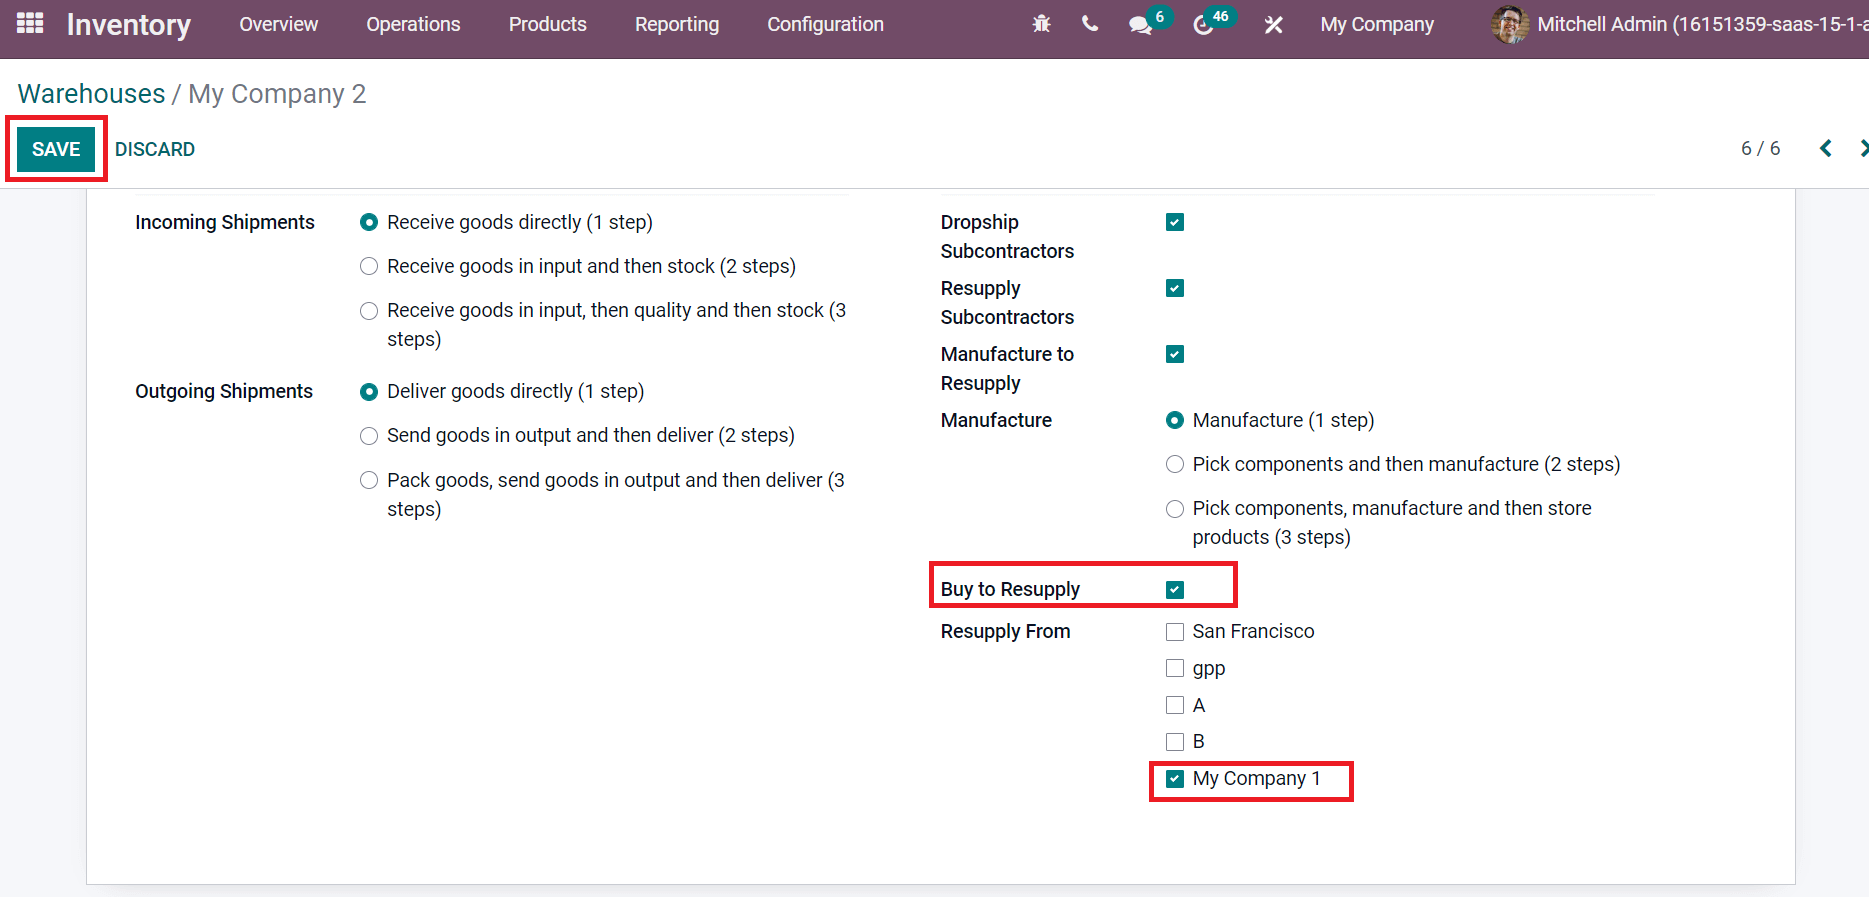Open the phone call icon
This screenshot has height=897, width=1869.
pos(1090,24)
